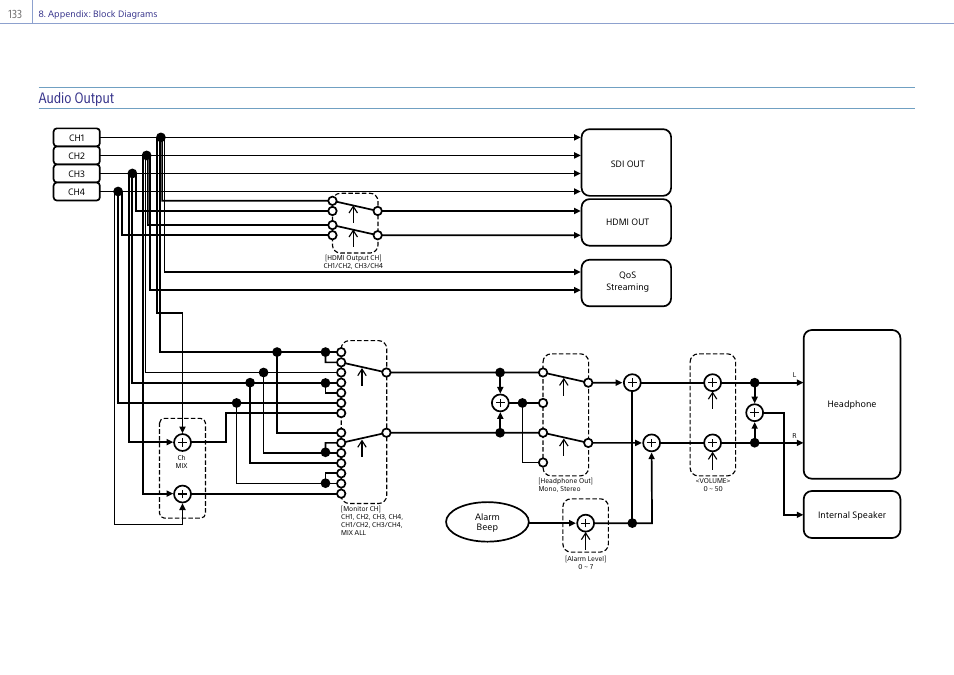Click the CH1 input block
This screenshot has width=954, height=675.
pyautogui.click(x=77, y=138)
